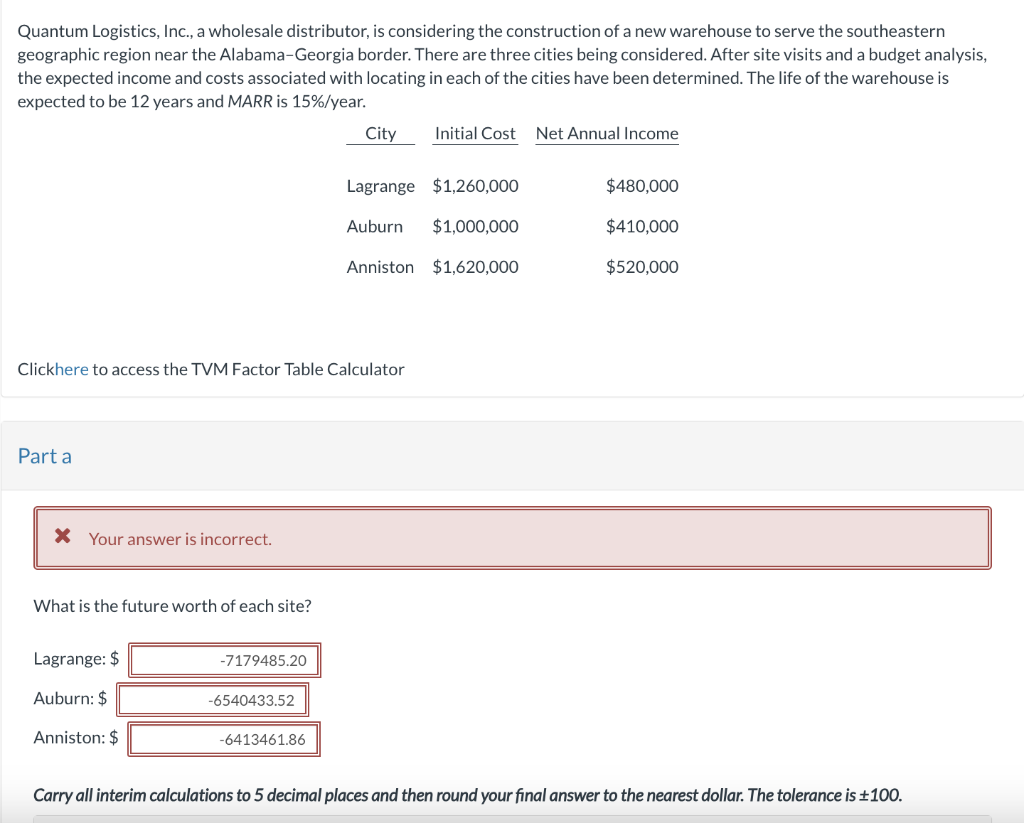The image size is (1024, 823).
Task: Select the Net Annual Income column header
Action: (x=607, y=133)
